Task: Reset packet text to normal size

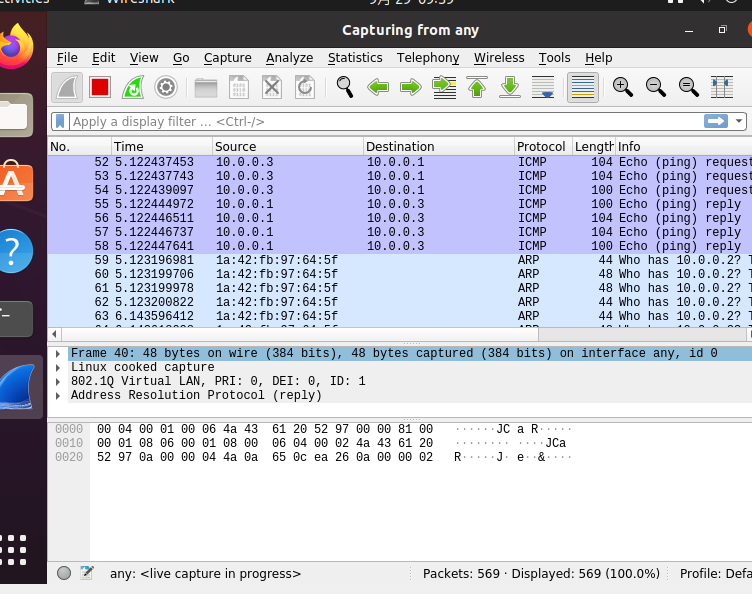Action: pos(689,87)
